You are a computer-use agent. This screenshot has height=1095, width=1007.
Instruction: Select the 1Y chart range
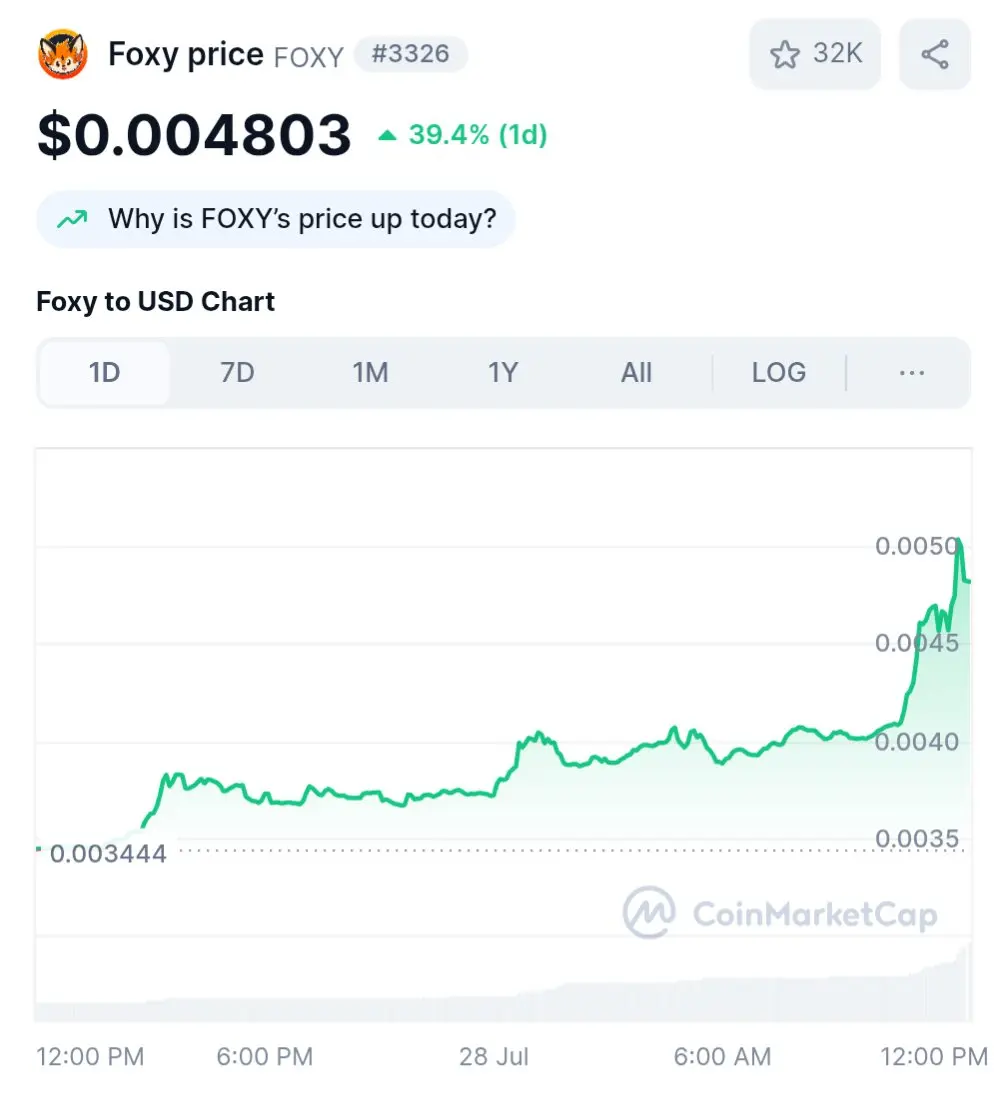[x=503, y=373]
